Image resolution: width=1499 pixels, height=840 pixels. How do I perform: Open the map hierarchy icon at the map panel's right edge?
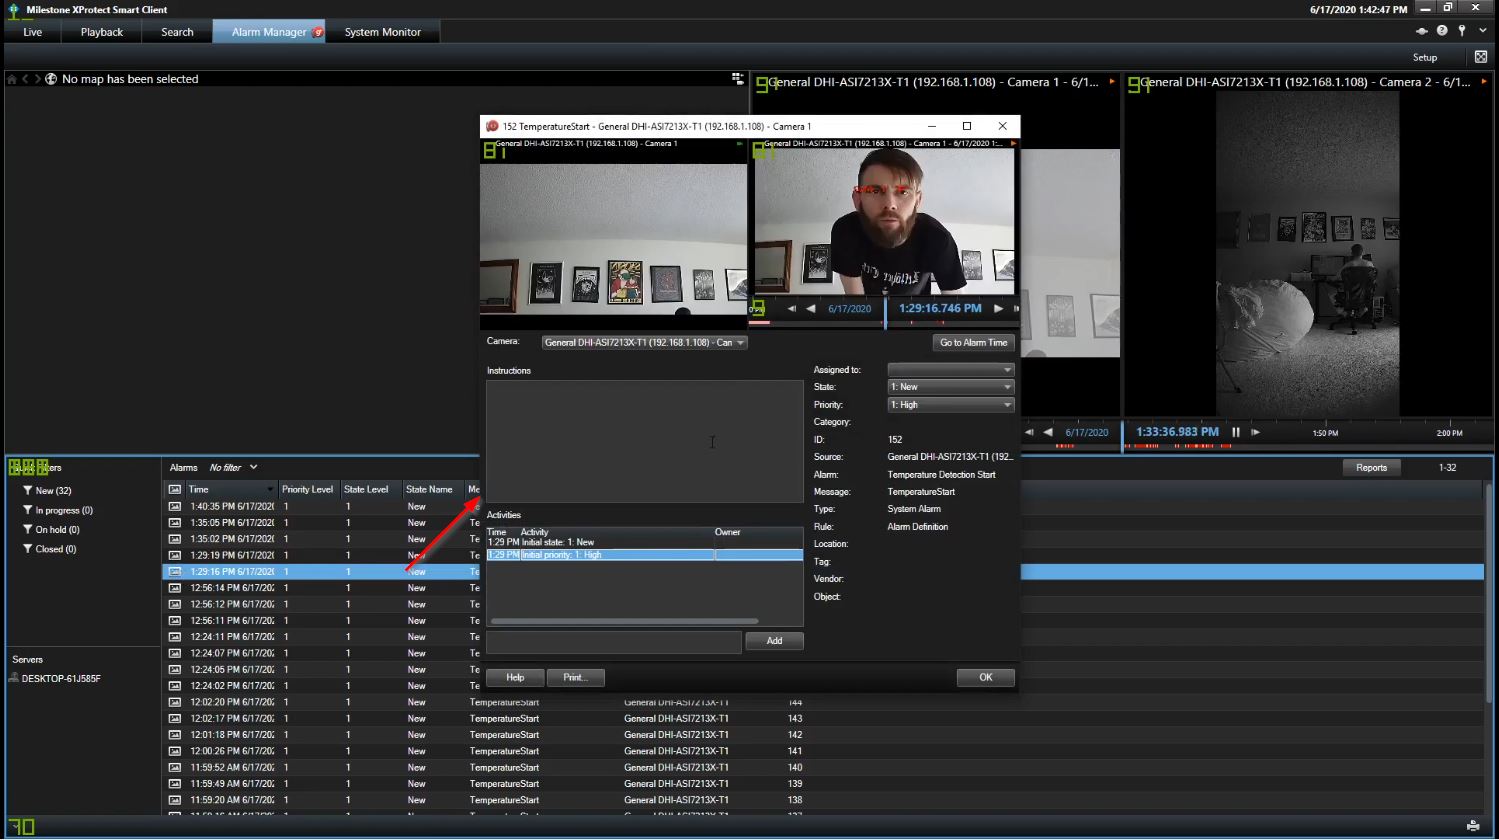[737, 79]
